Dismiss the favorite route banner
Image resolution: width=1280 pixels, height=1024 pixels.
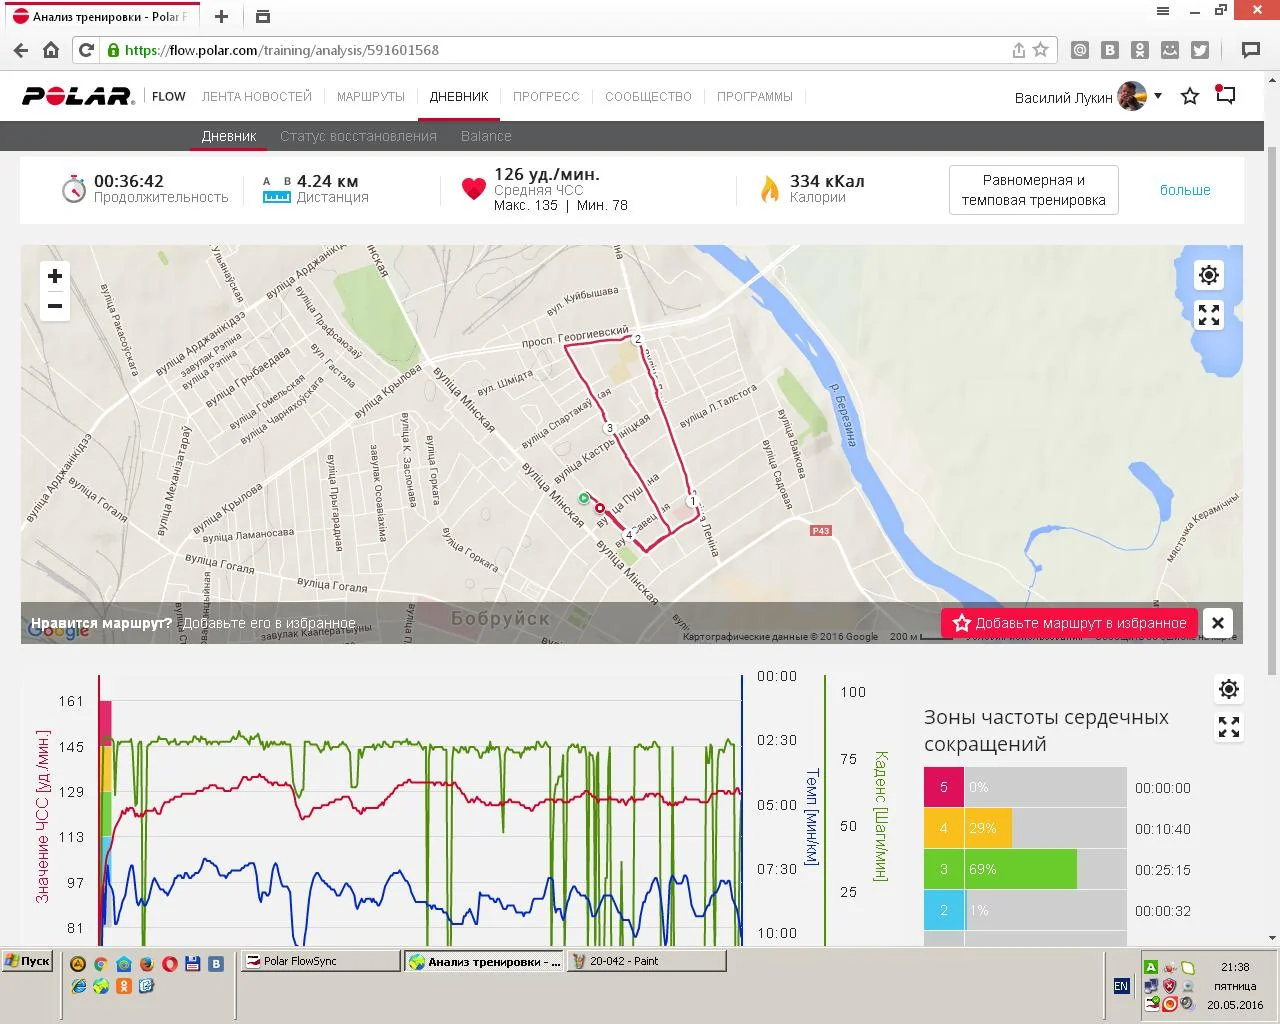(x=1217, y=623)
